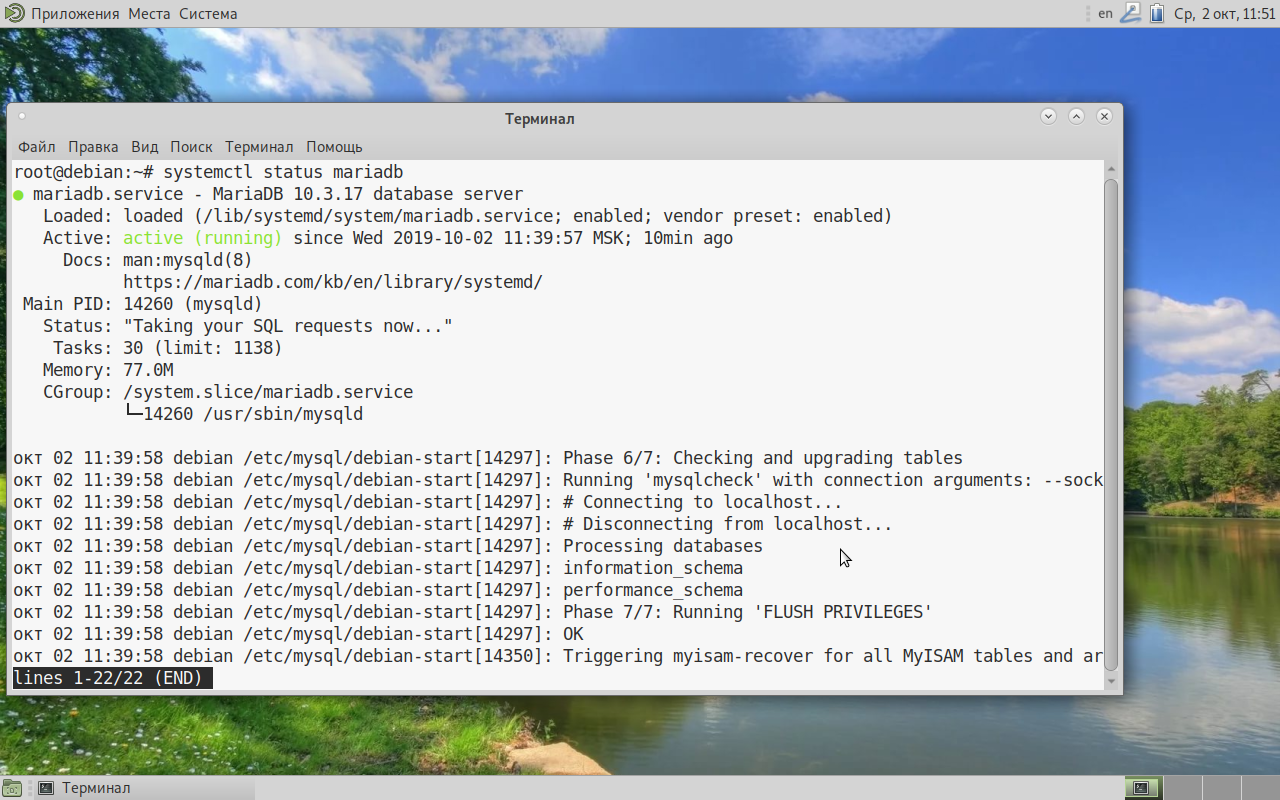Click the 'man:mysqld(8)' docs text
This screenshot has width=1280, height=800.
(188, 260)
